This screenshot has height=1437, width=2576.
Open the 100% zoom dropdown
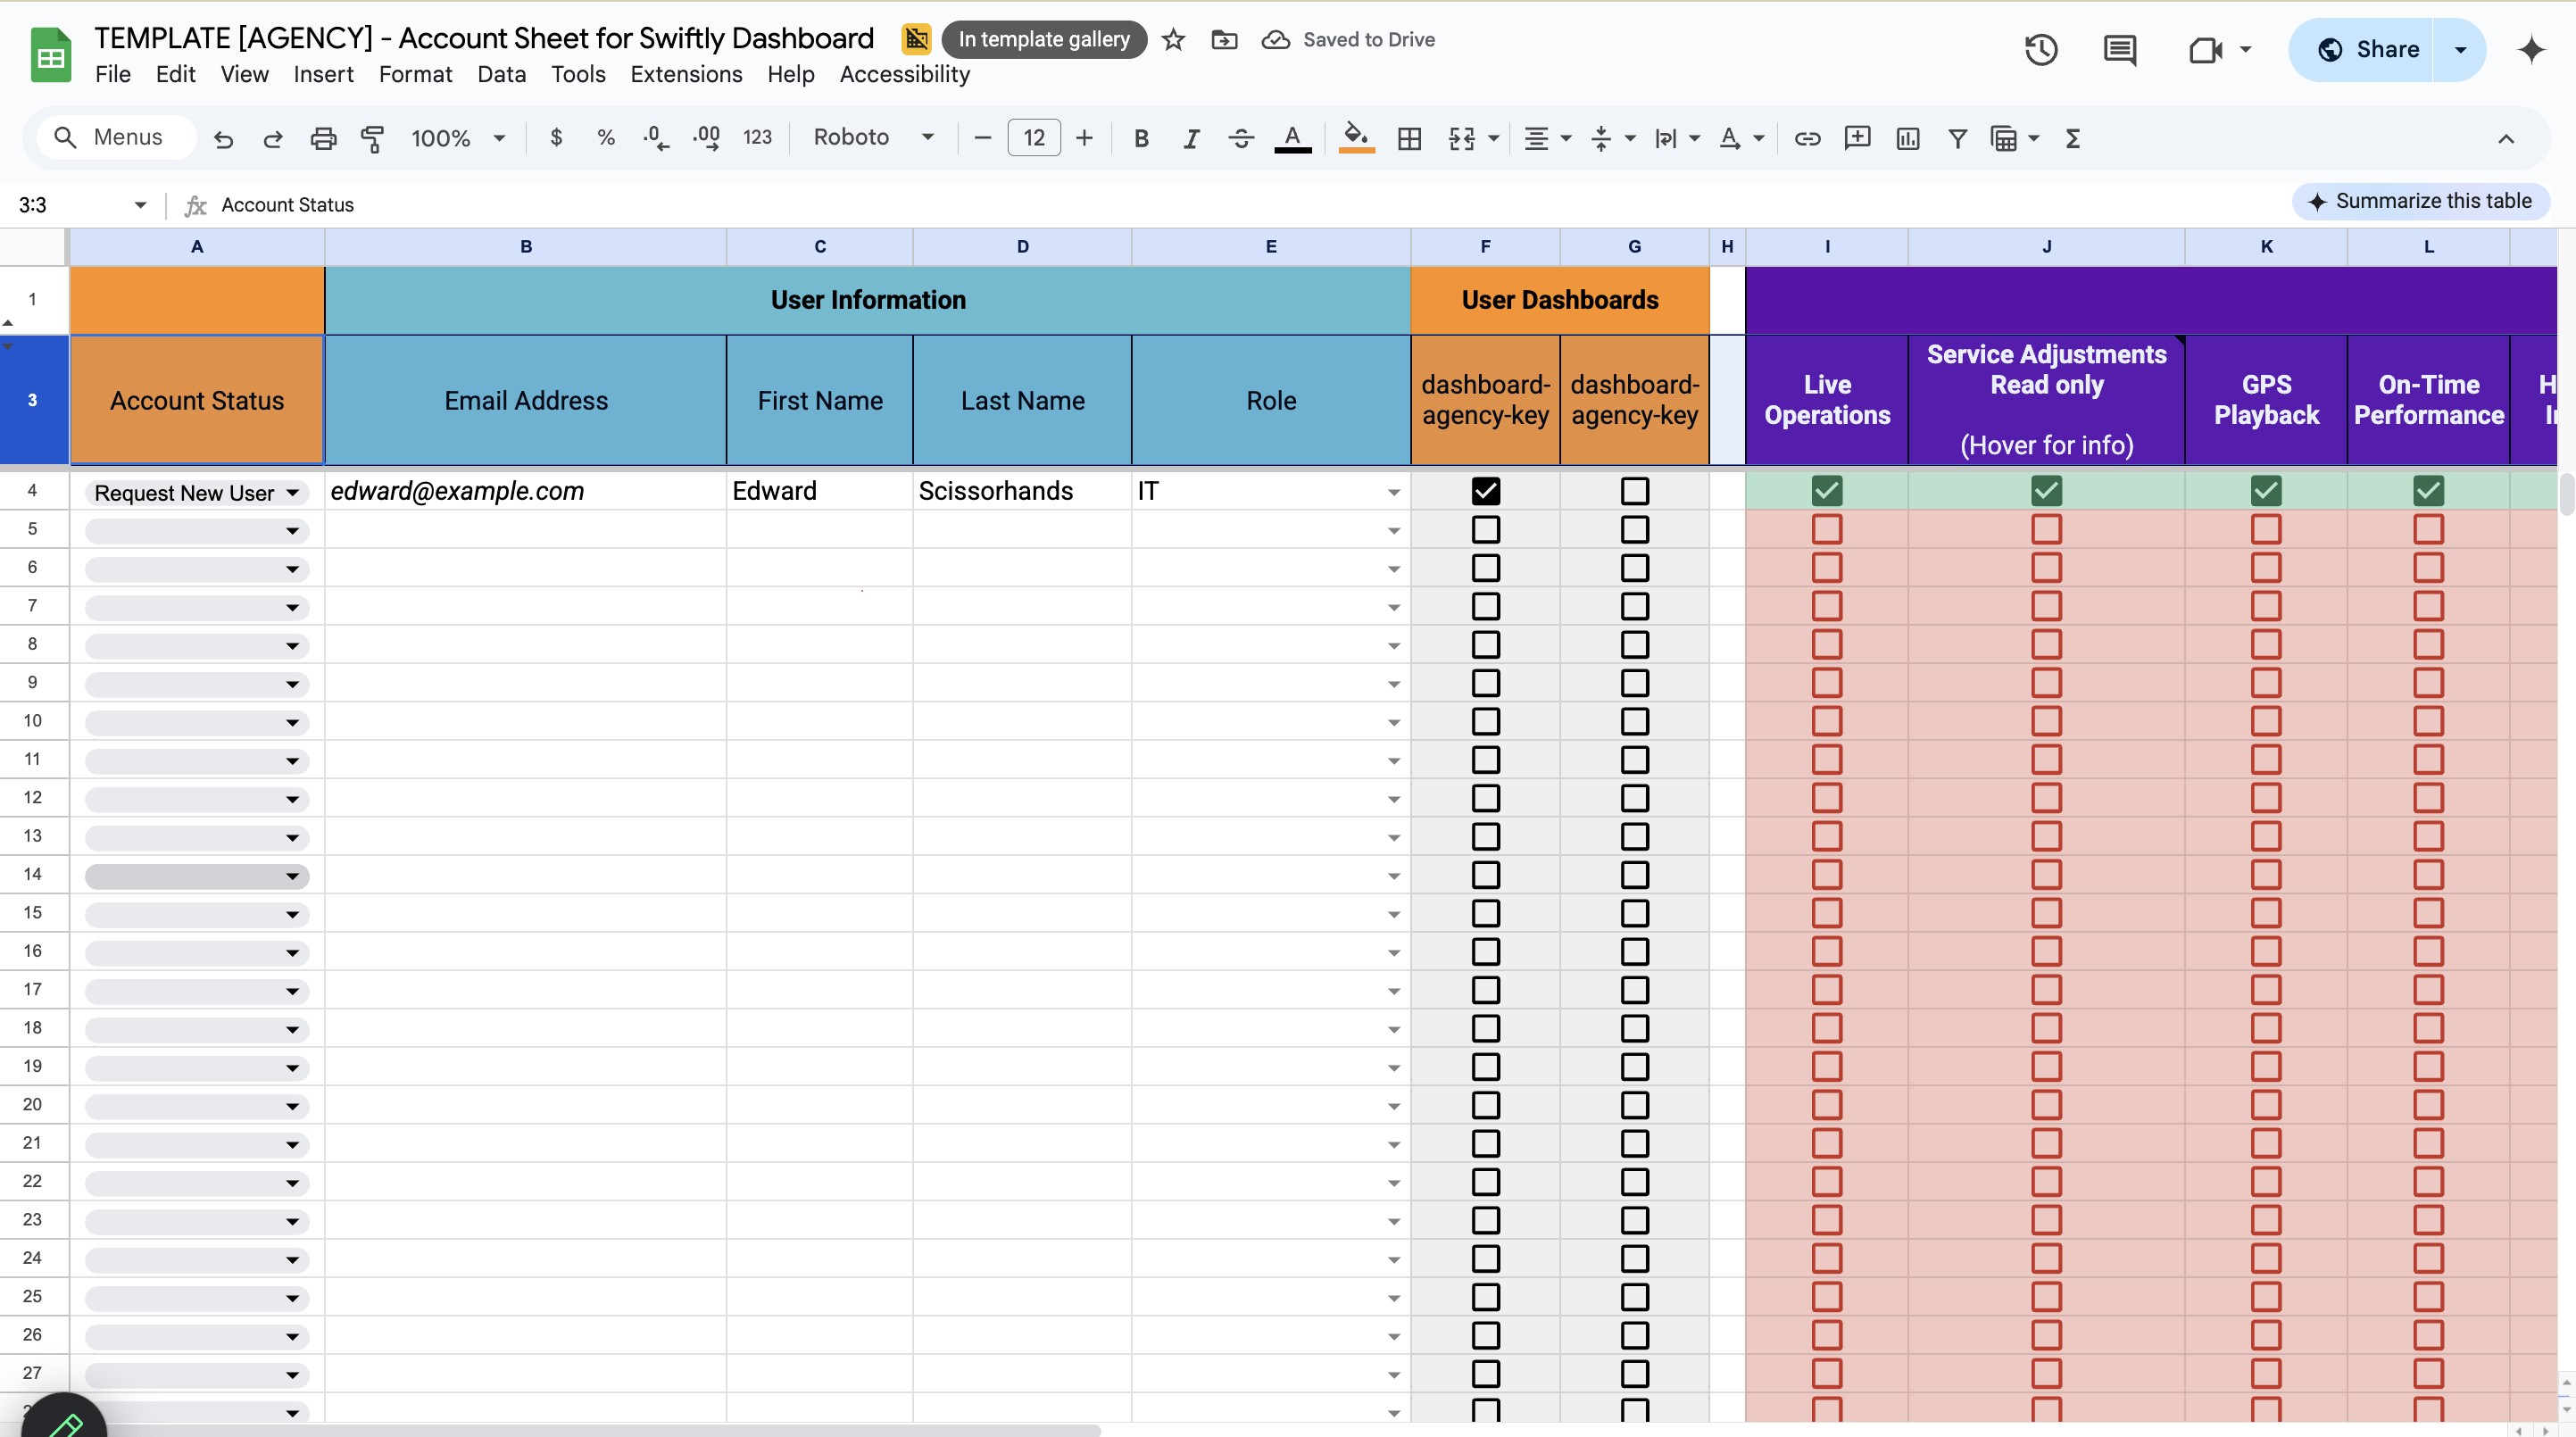coord(457,138)
